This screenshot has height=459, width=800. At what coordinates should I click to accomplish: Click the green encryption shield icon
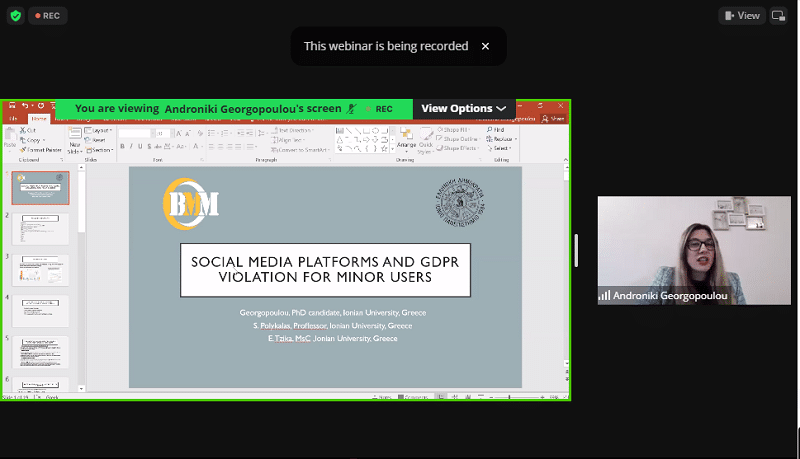pos(16,16)
